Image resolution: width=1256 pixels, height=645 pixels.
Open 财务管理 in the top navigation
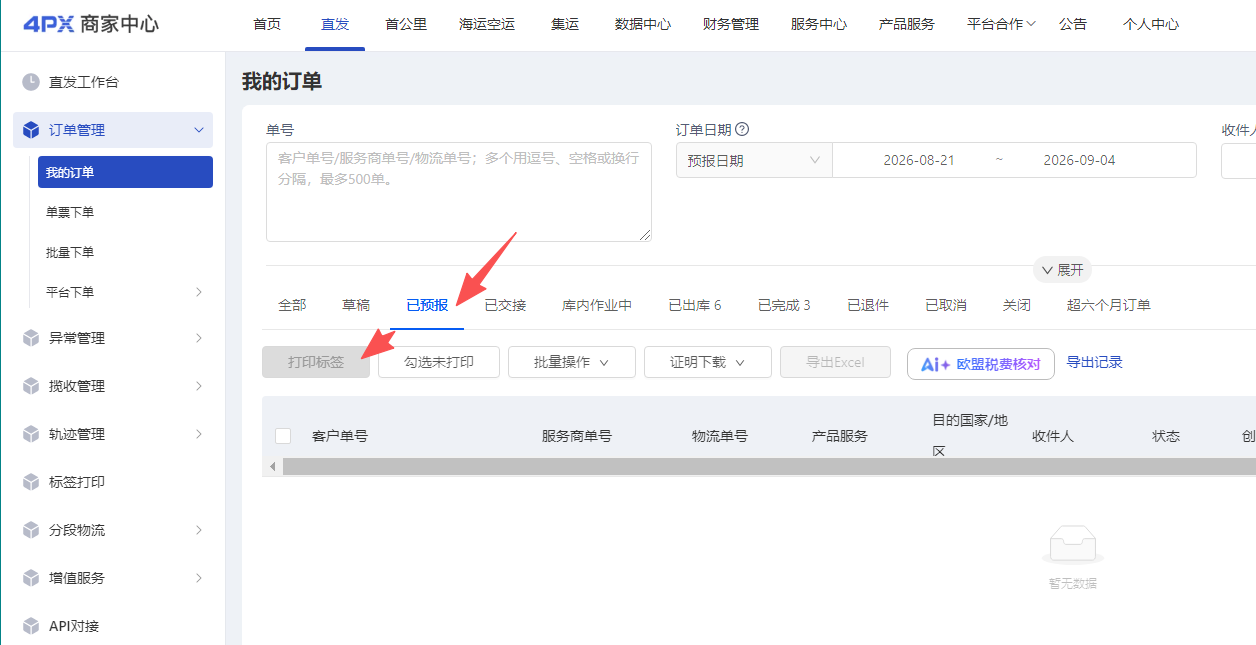pos(731,24)
